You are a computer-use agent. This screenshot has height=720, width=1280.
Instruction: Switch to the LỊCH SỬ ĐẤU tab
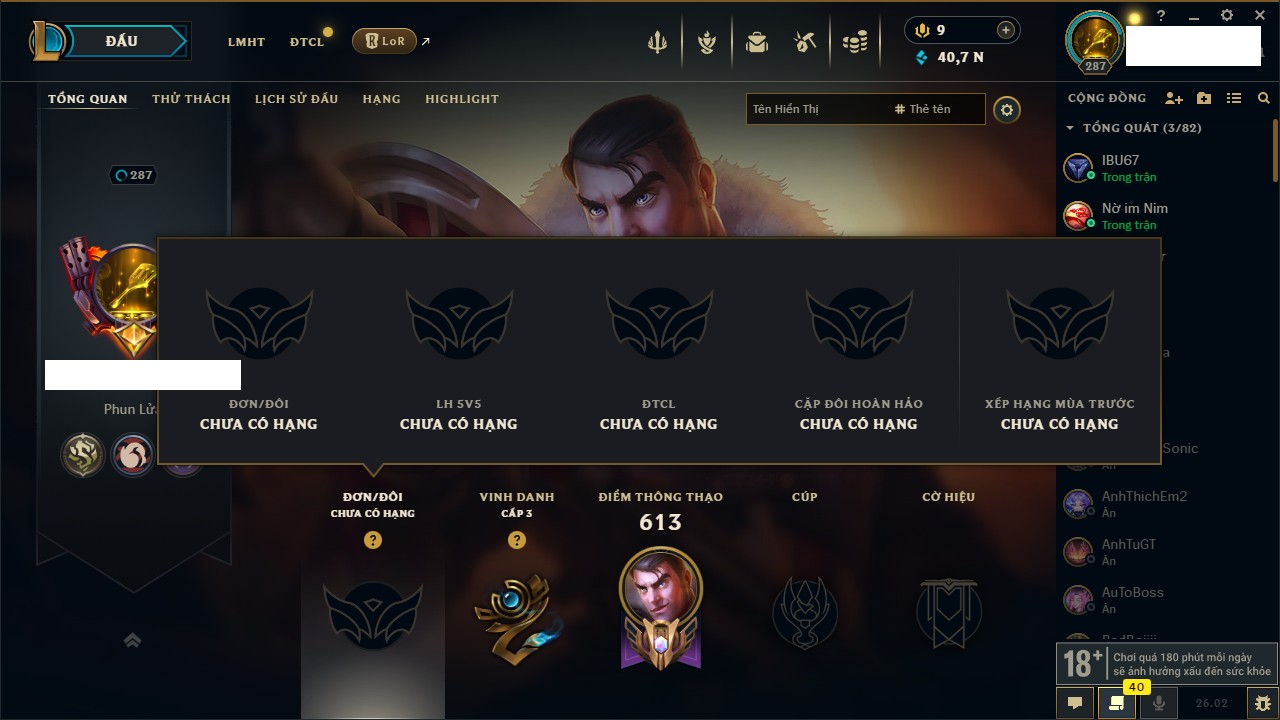296,99
